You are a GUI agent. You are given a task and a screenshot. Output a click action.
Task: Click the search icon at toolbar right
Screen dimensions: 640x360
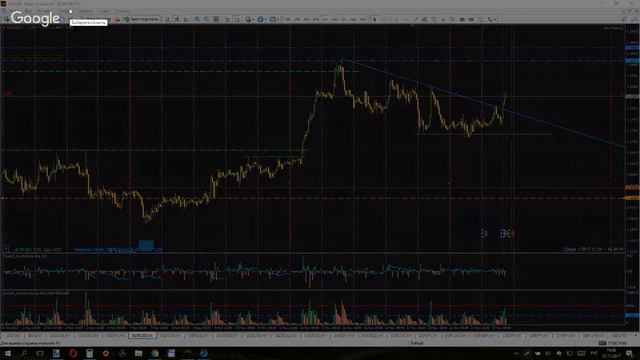624,19
